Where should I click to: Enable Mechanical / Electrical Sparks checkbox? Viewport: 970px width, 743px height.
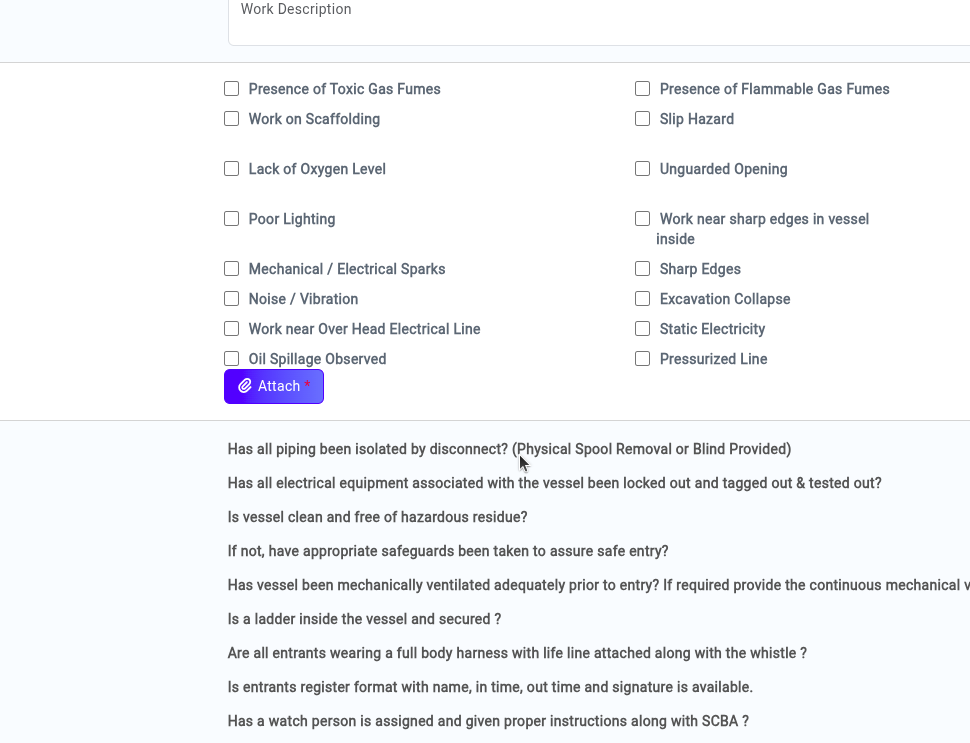[x=232, y=269]
